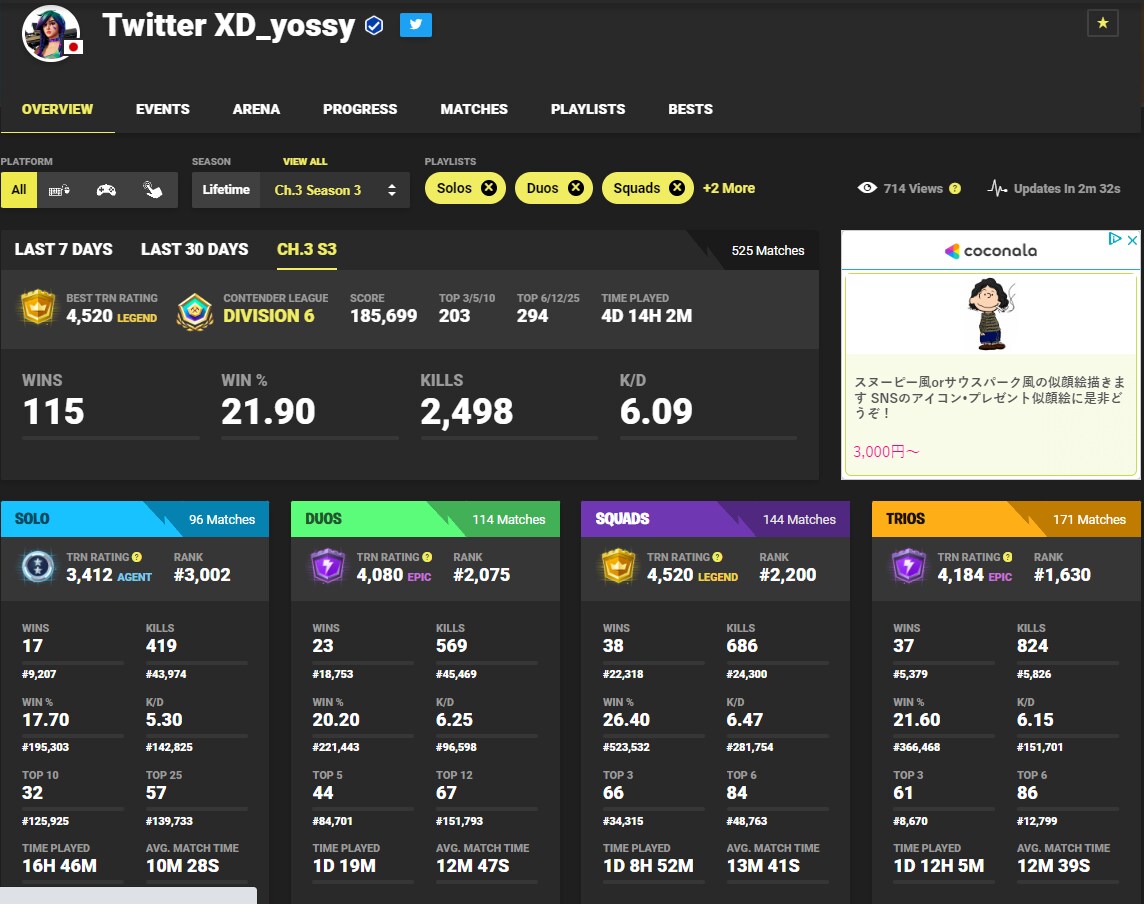Remove the Solos playlist filter
Screen dimensions: 1144x904
pyautogui.click(x=489, y=188)
